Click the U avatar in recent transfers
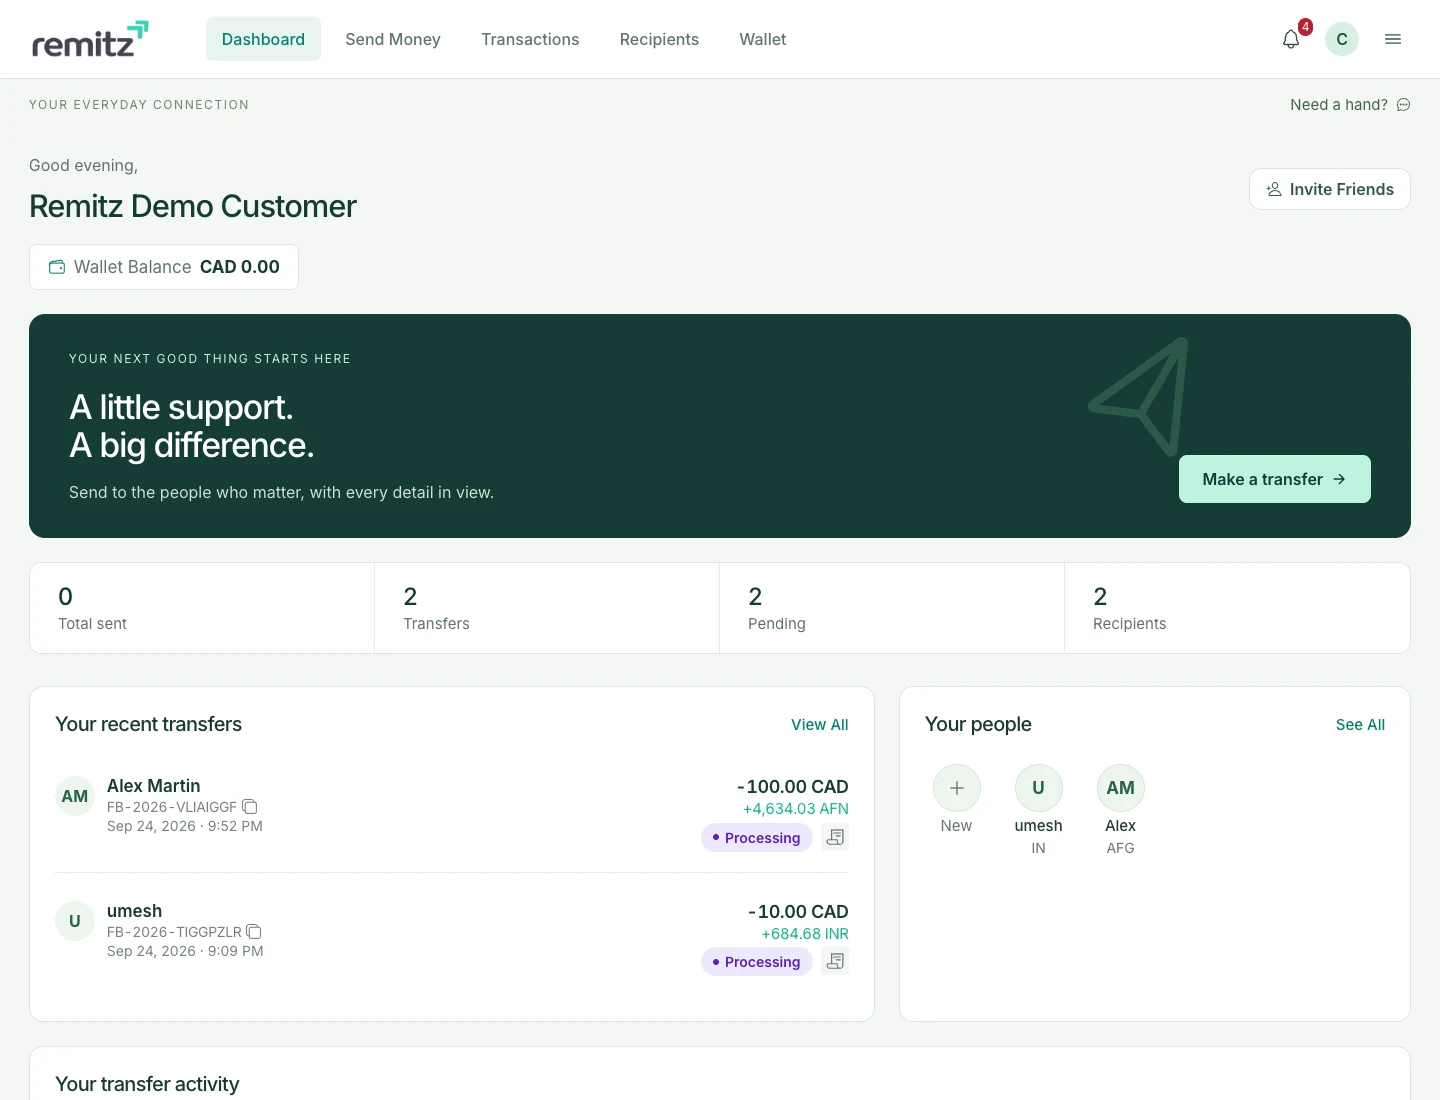 pos(75,921)
